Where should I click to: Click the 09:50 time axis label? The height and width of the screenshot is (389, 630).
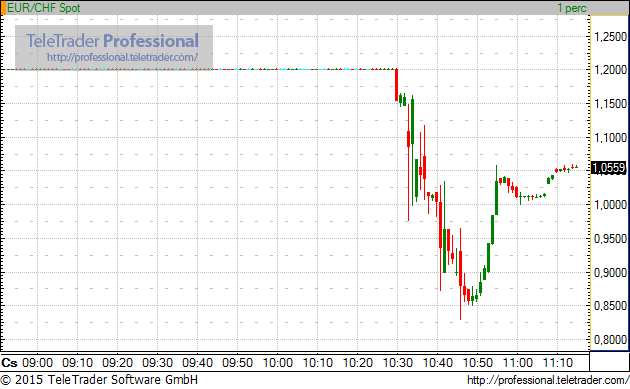(x=237, y=363)
